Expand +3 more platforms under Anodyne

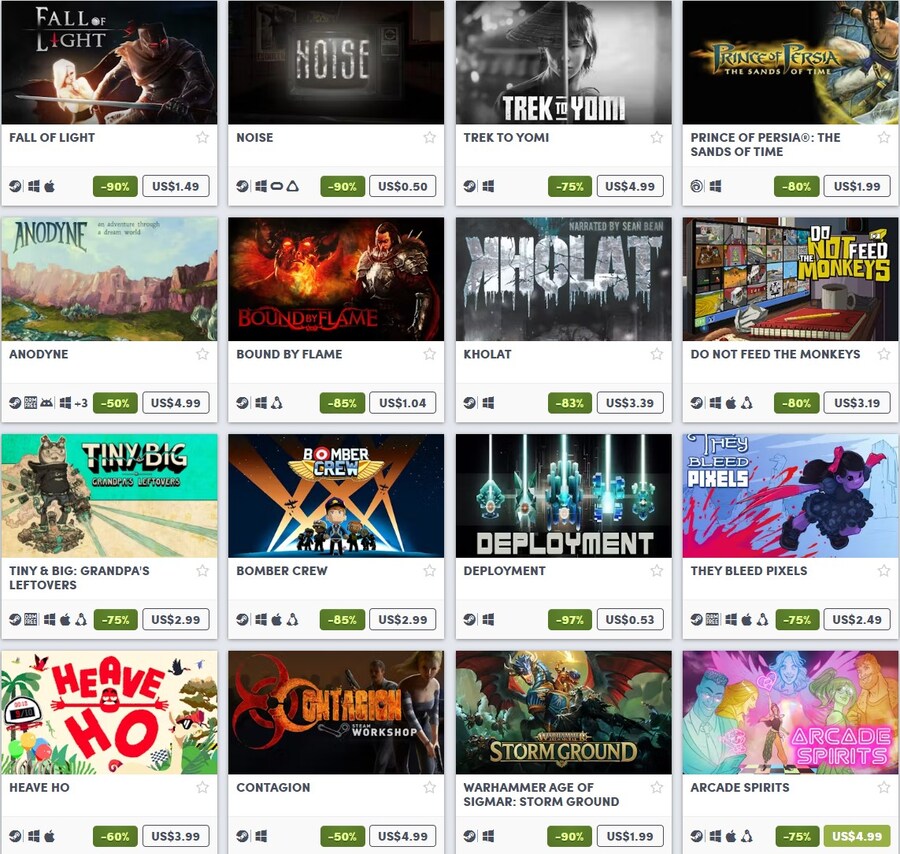click(81, 403)
